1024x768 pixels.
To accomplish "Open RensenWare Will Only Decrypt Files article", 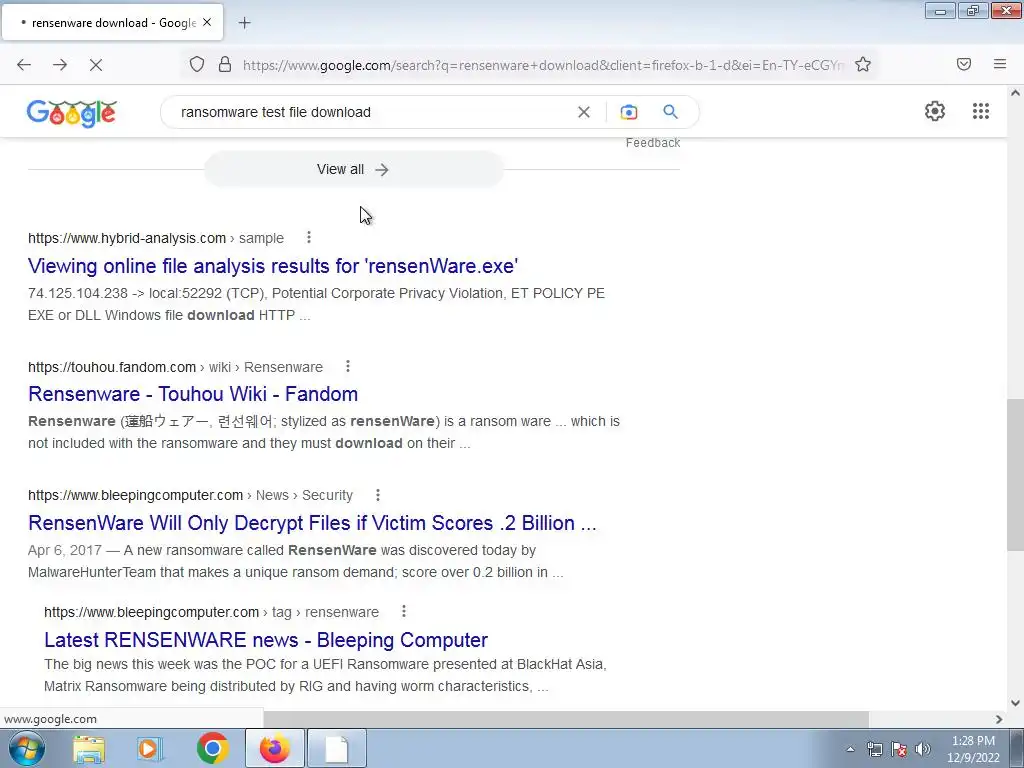I will click(312, 523).
